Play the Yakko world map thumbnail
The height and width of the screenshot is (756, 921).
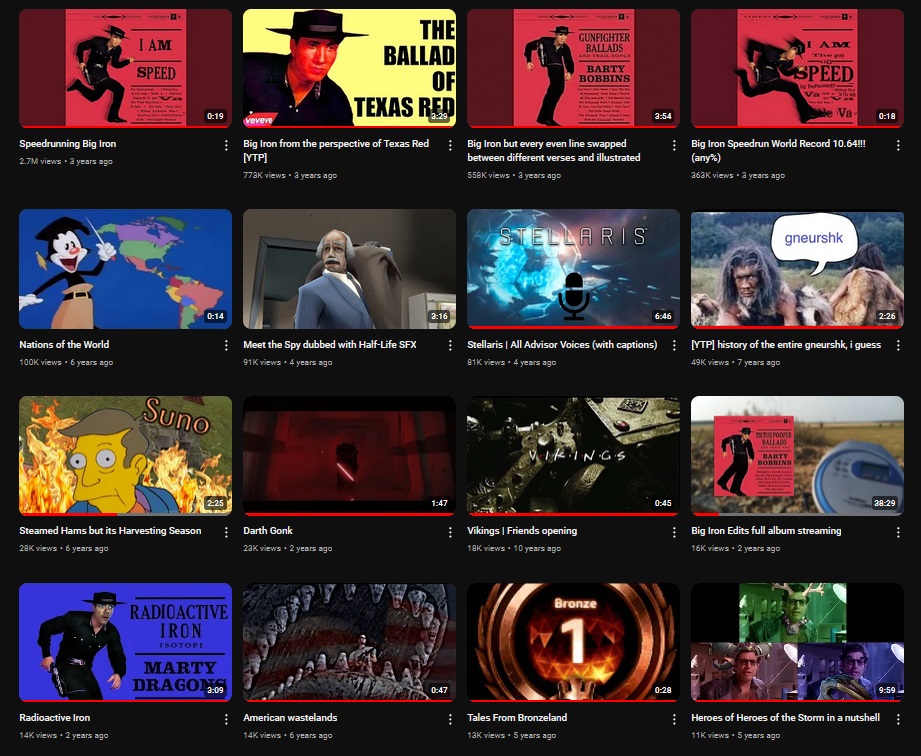tap(125, 268)
